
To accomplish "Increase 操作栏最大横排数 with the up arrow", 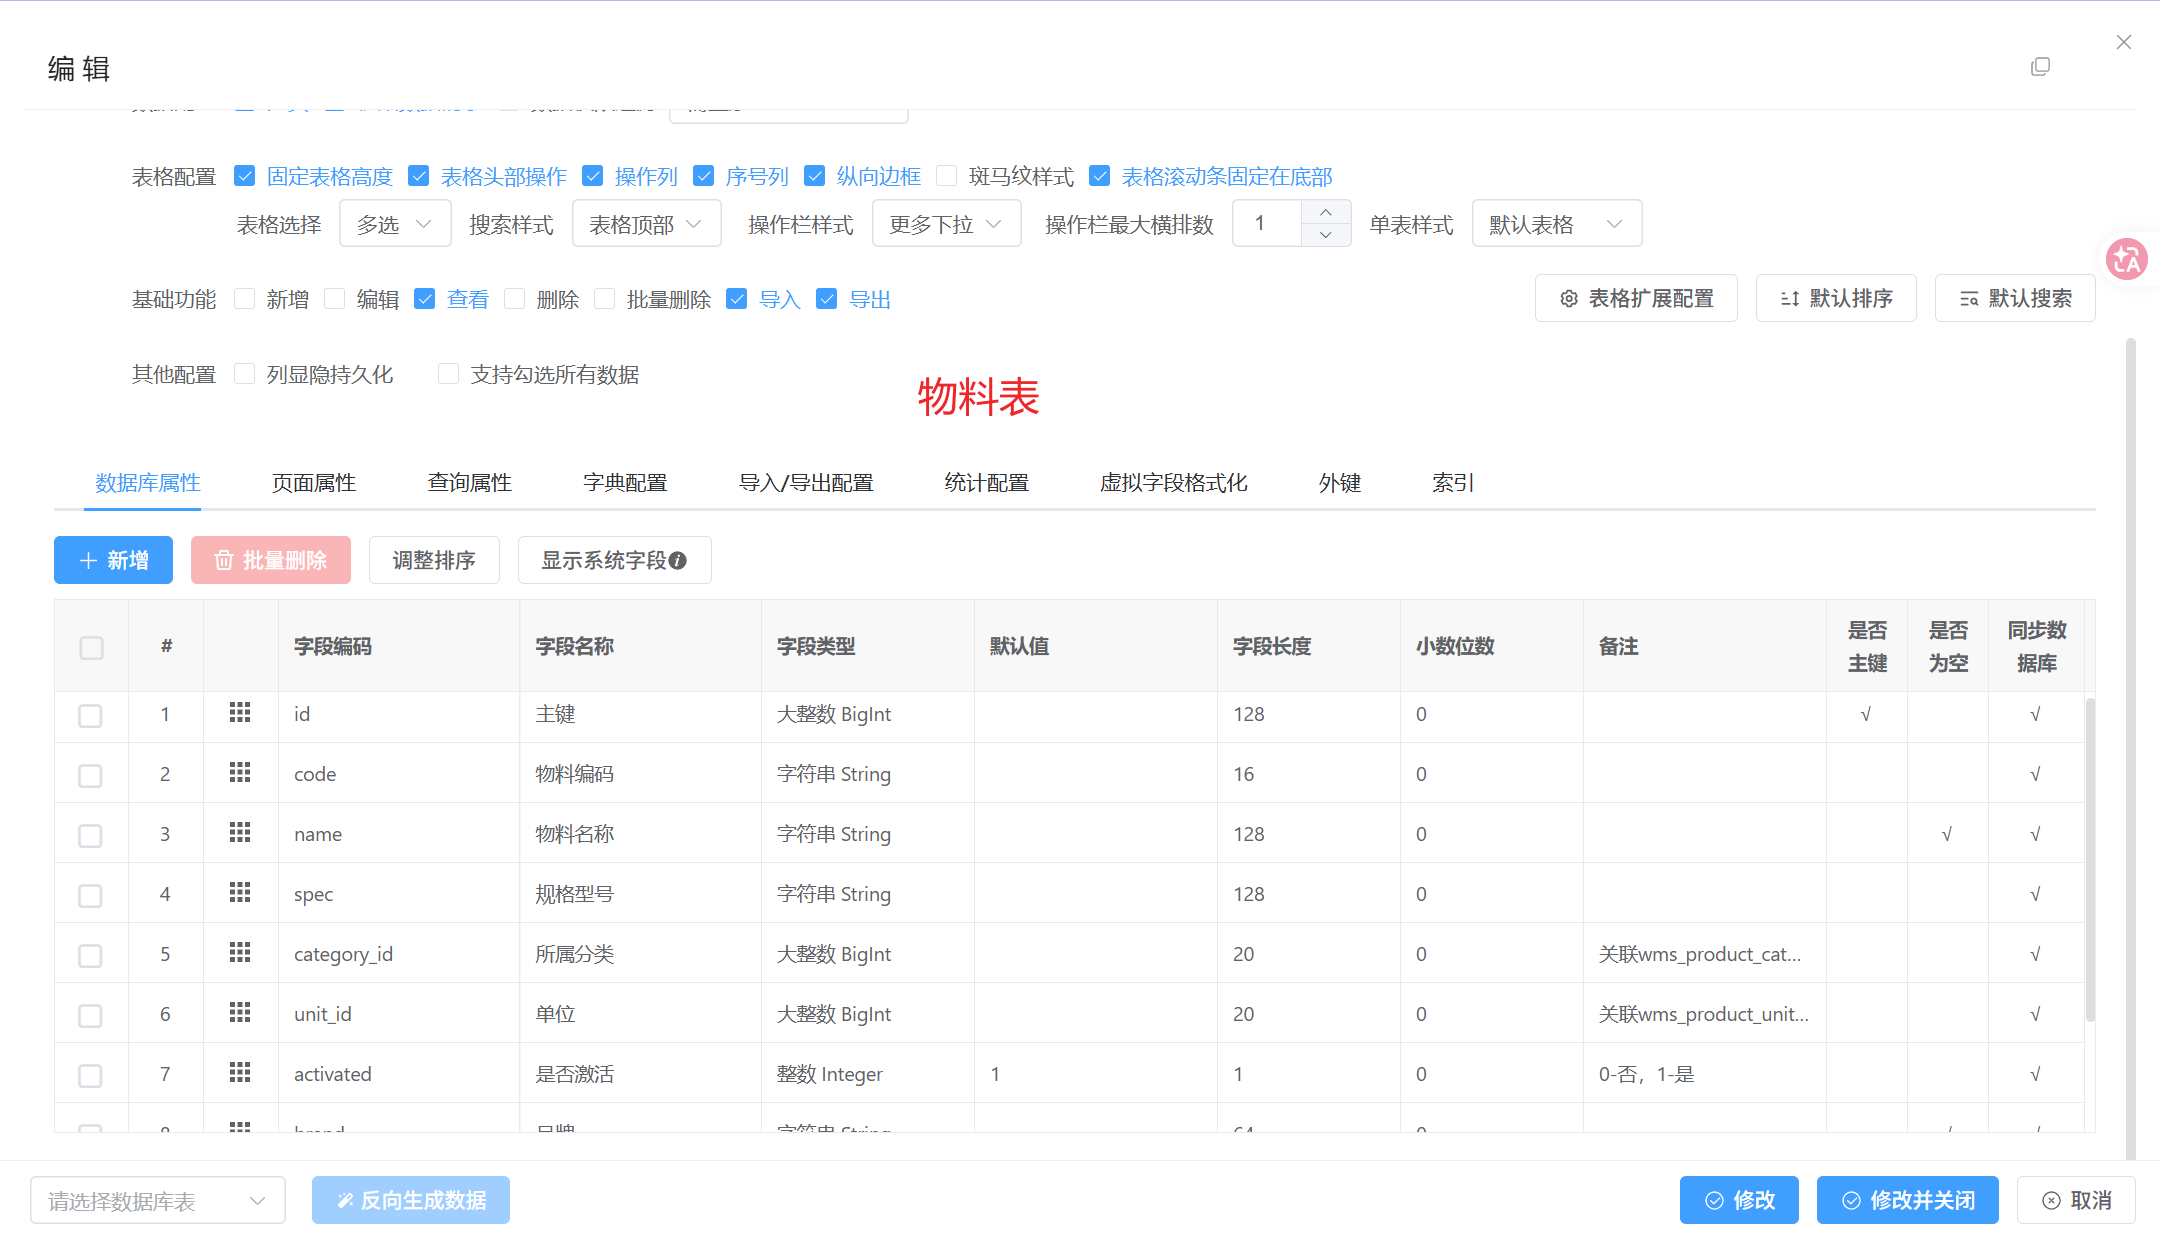I will [1325, 213].
